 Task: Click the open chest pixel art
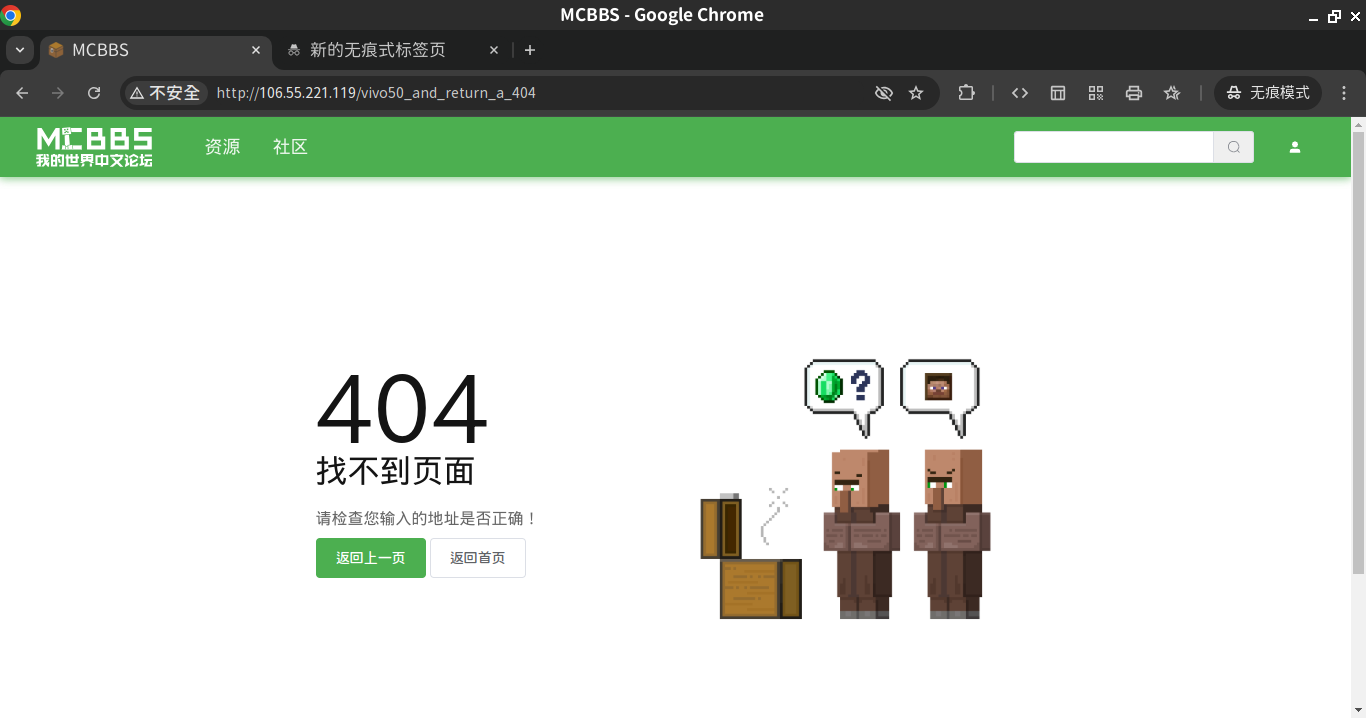(751, 556)
